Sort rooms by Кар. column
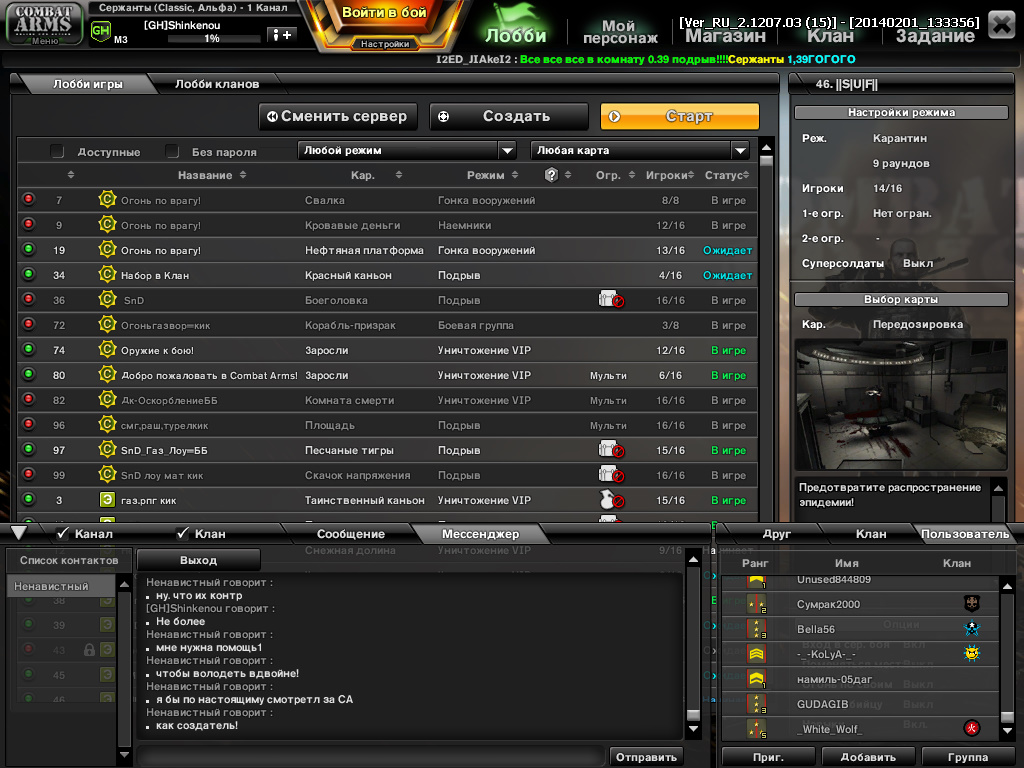Screen dimensions: 1024x768 [x=376, y=175]
